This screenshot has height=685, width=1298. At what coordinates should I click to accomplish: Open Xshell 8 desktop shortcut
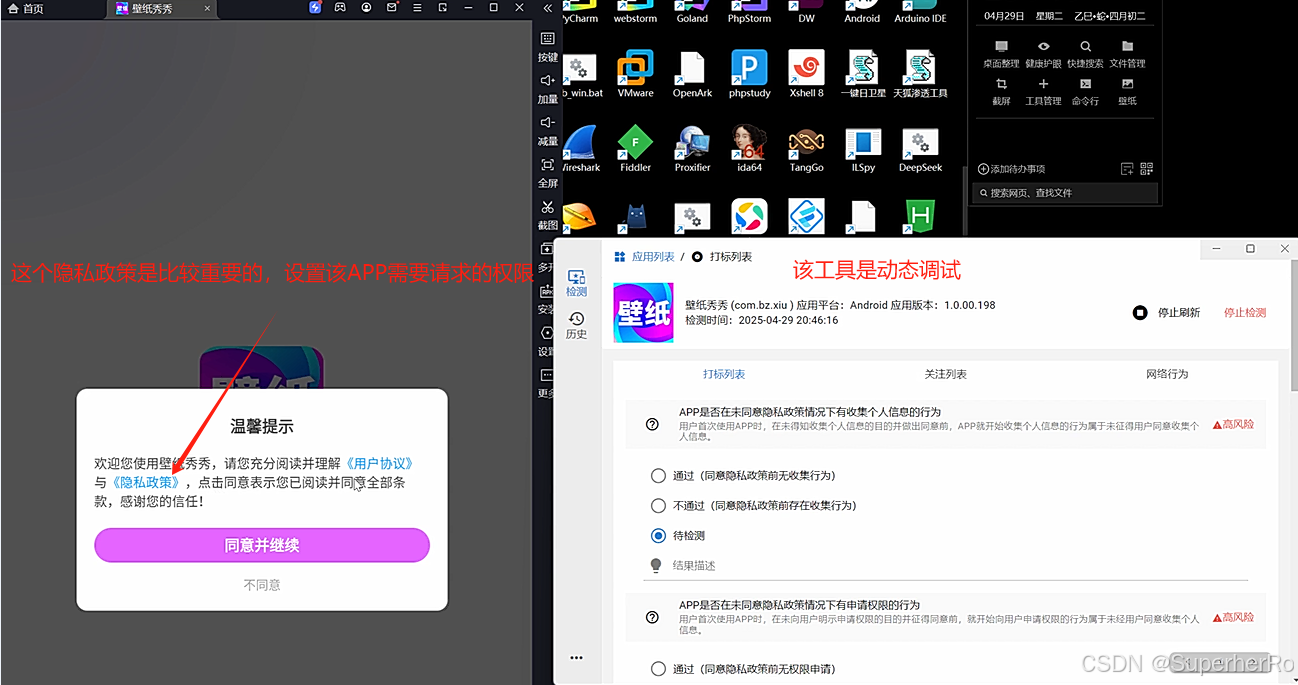click(806, 74)
